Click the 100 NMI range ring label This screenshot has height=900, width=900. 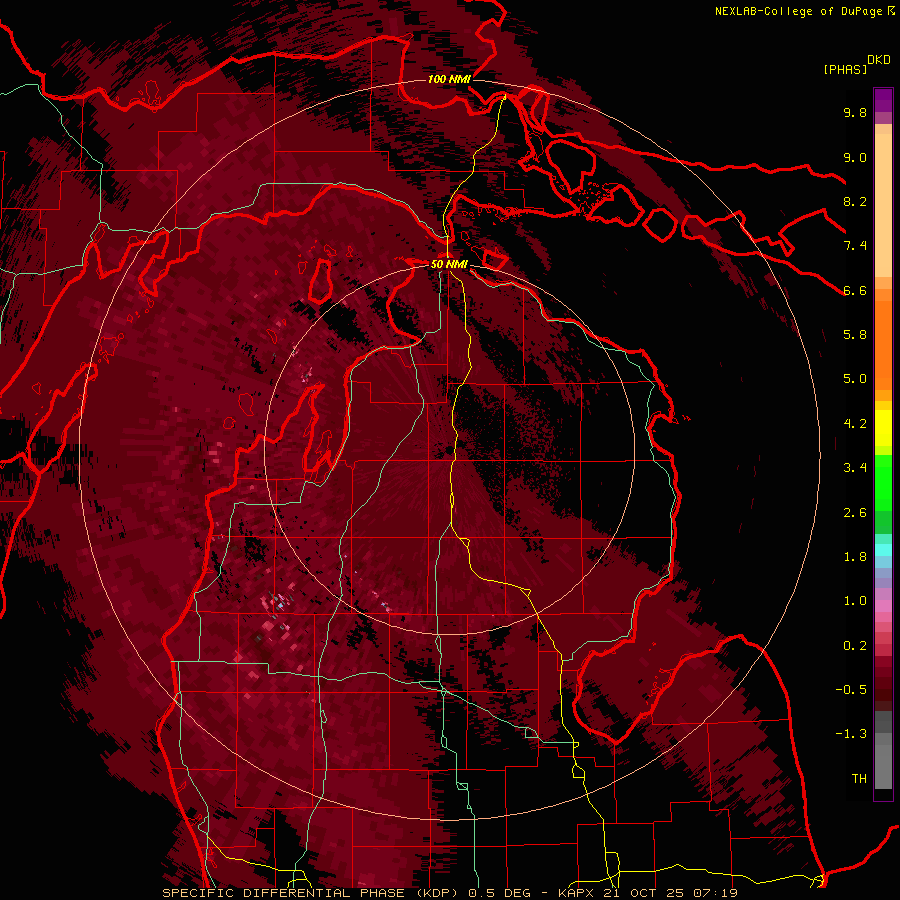[x=449, y=79]
